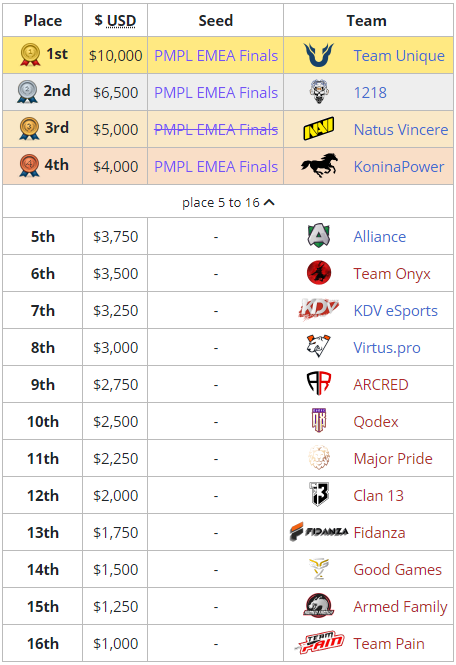This screenshot has height=665, width=456.
Task: Open PMPL EMEA Finals link in 4th row
Action: (x=216, y=166)
